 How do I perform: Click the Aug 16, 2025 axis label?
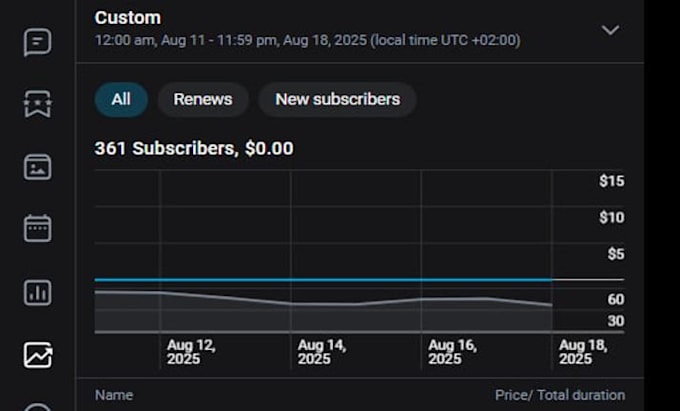click(x=452, y=352)
